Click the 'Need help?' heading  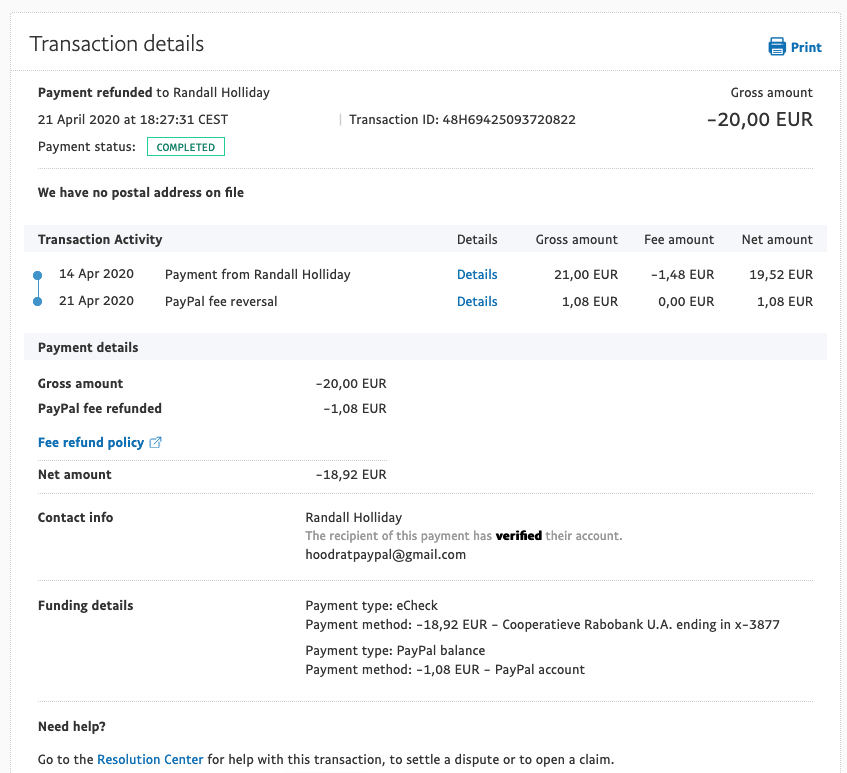point(72,727)
